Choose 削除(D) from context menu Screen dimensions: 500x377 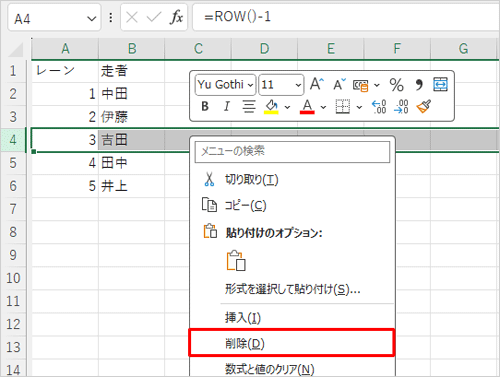[x=292, y=343]
